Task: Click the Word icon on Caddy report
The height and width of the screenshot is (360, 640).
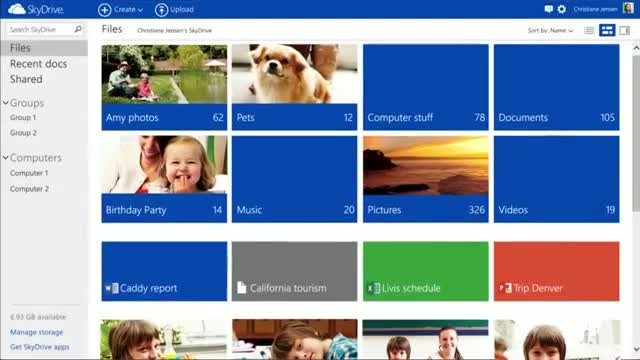Action: [x=112, y=288]
